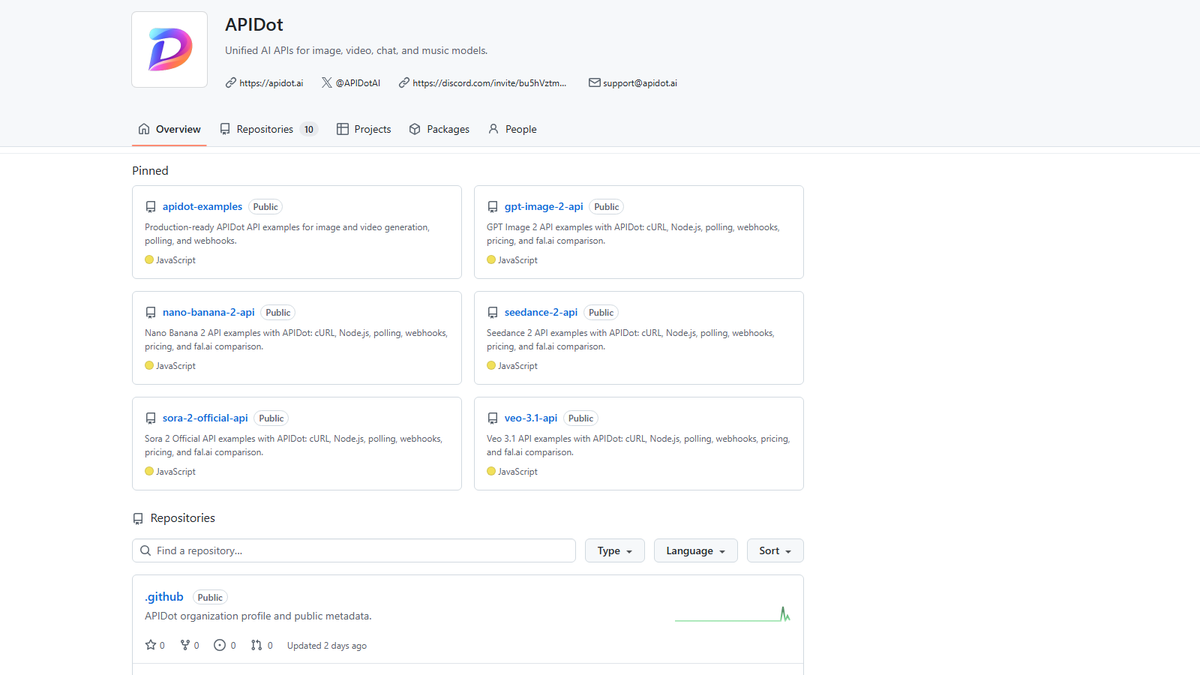This screenshot has height=675, width=1200.
Task: Open the sora-2-official-api pinned repository
Action: pos(205,419)
